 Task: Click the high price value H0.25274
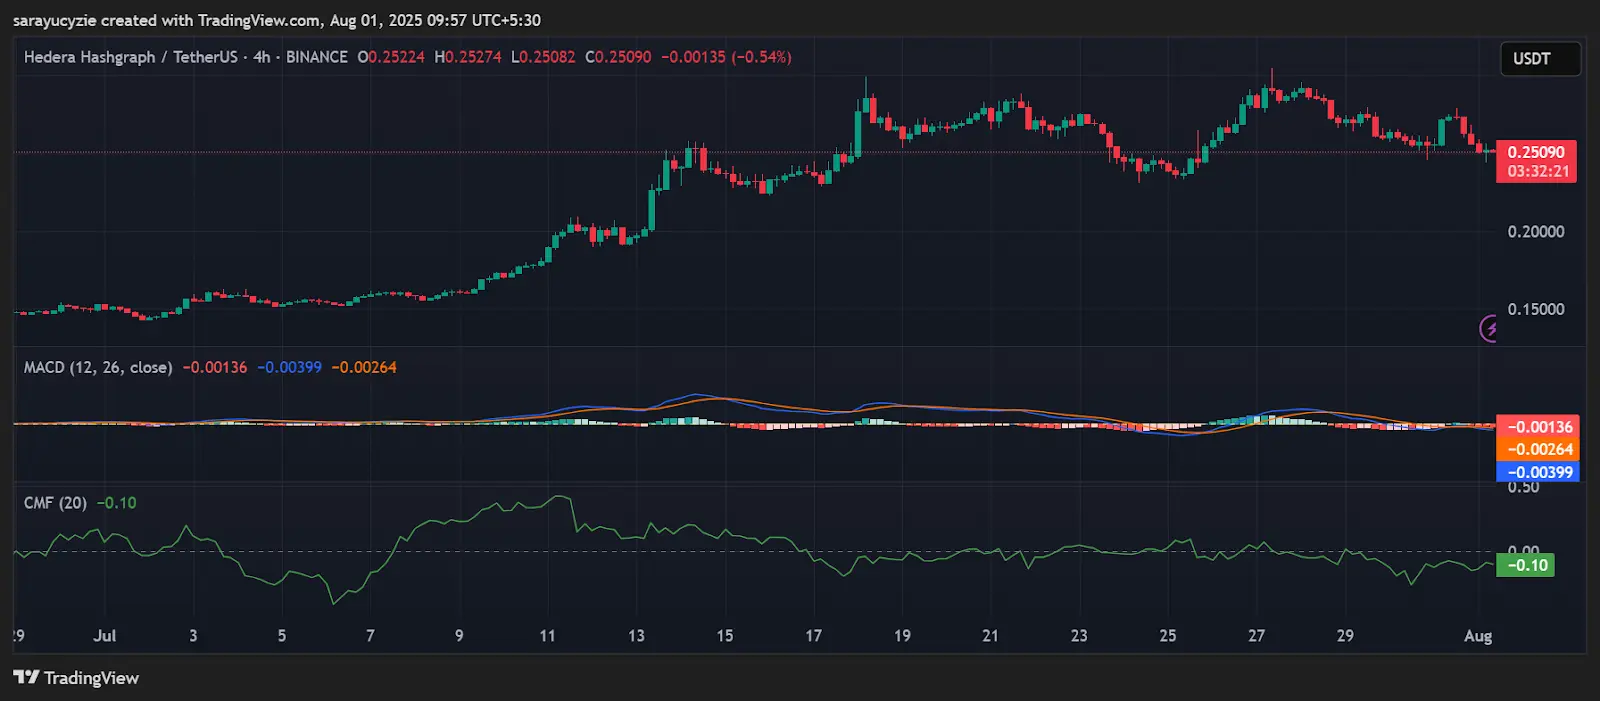468,57
